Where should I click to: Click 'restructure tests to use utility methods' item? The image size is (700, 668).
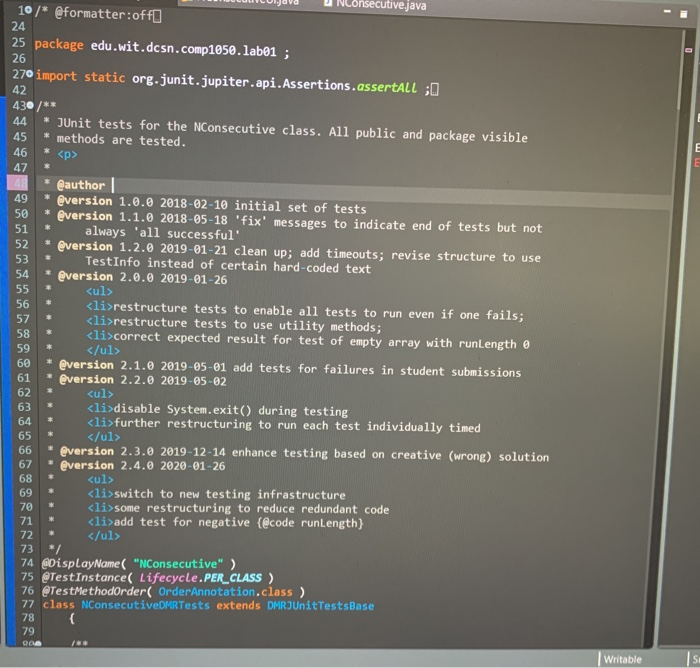(233, 325)
